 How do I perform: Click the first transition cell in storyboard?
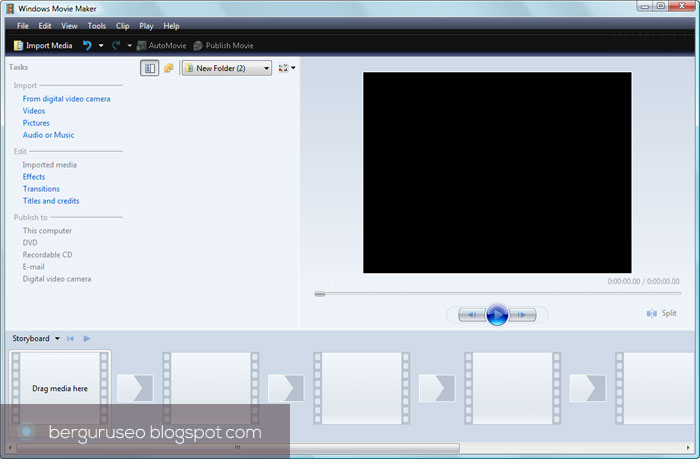135,388
